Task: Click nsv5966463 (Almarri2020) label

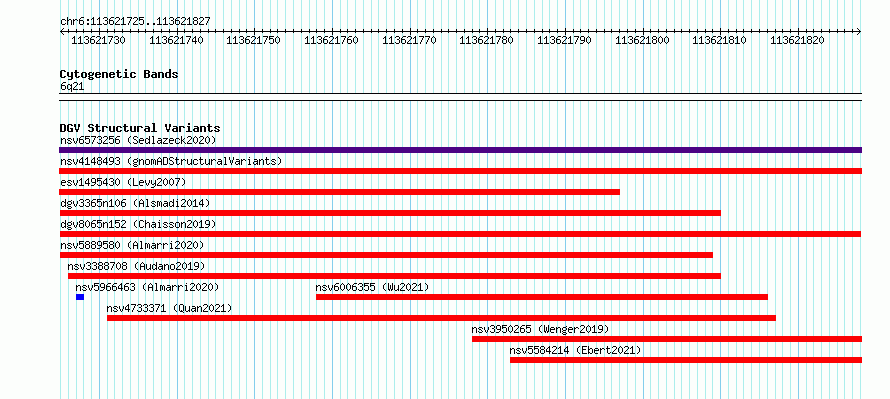Action: coord(147,287)
